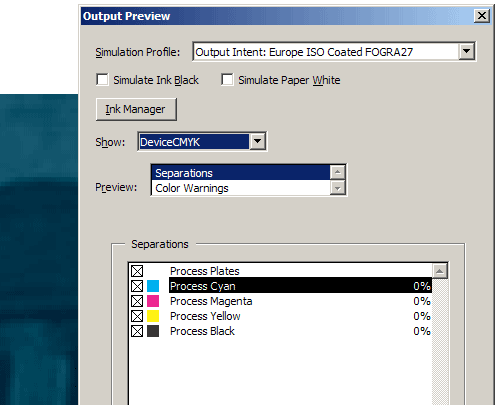Click the Preview list down arrow

tap(338, 188)
